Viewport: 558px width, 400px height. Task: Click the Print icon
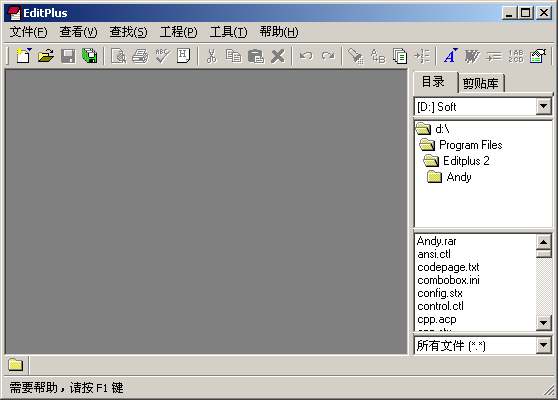141,56
